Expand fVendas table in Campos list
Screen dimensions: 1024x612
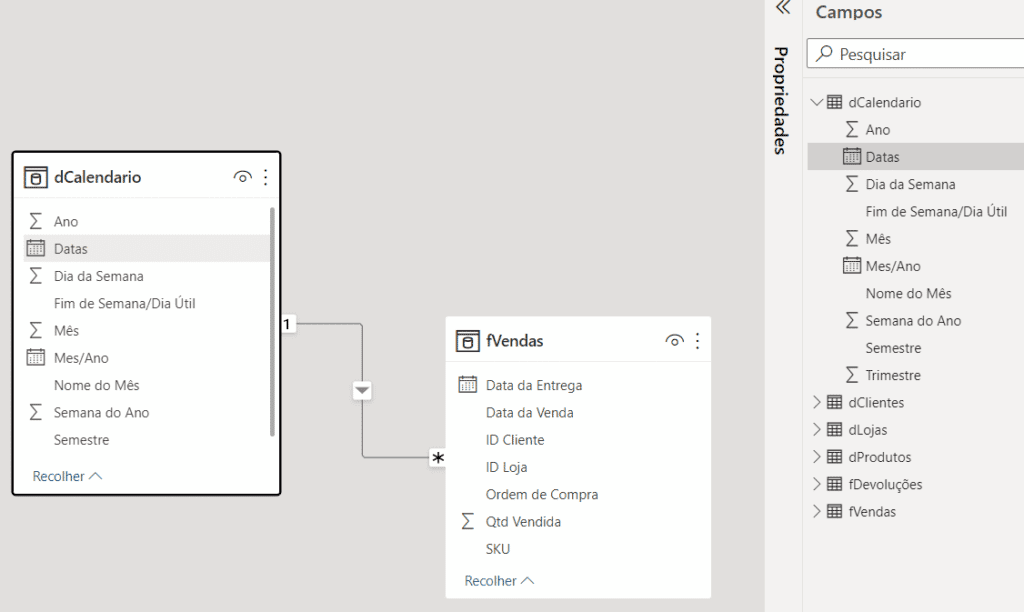click(x=816, y=511)
